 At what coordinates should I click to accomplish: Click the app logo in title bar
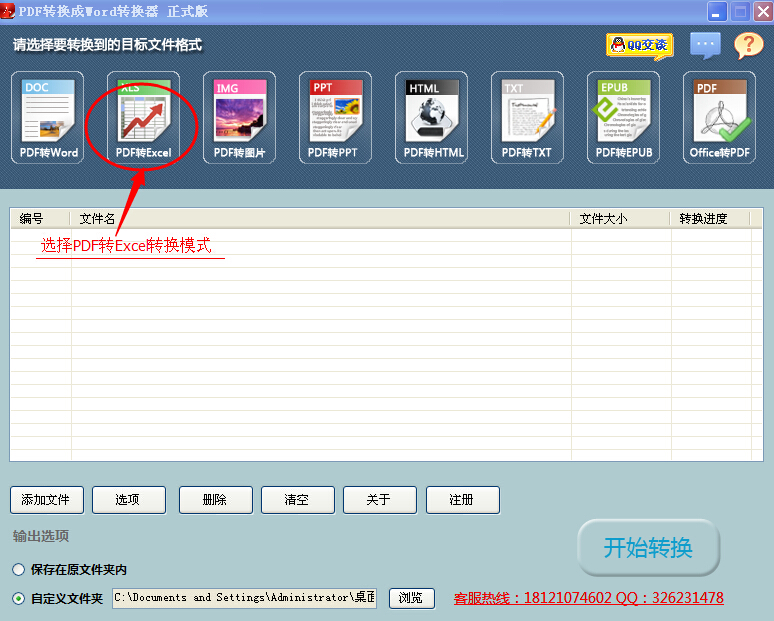[7, 11]
